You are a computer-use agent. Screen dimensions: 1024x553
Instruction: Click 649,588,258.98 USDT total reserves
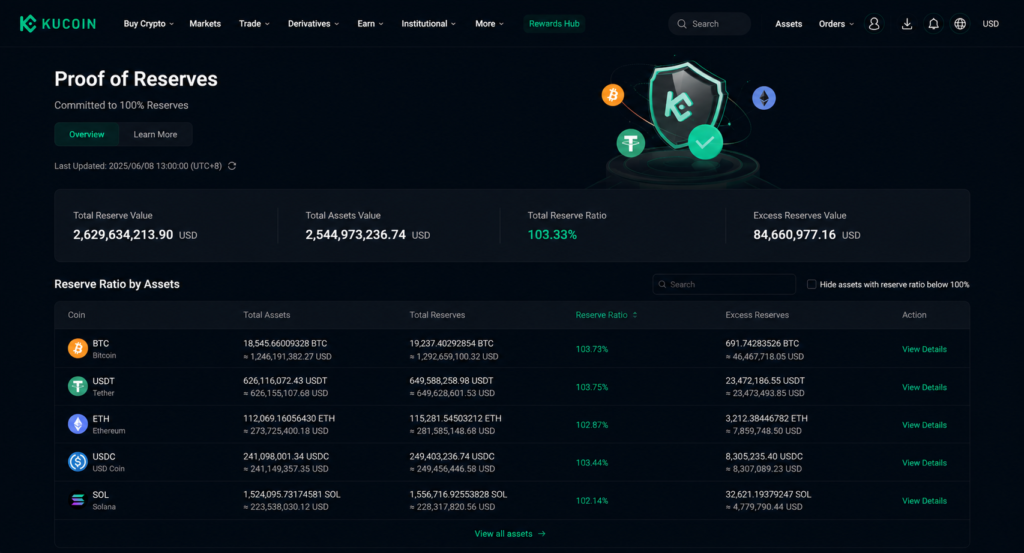click(x=451, y=381)
